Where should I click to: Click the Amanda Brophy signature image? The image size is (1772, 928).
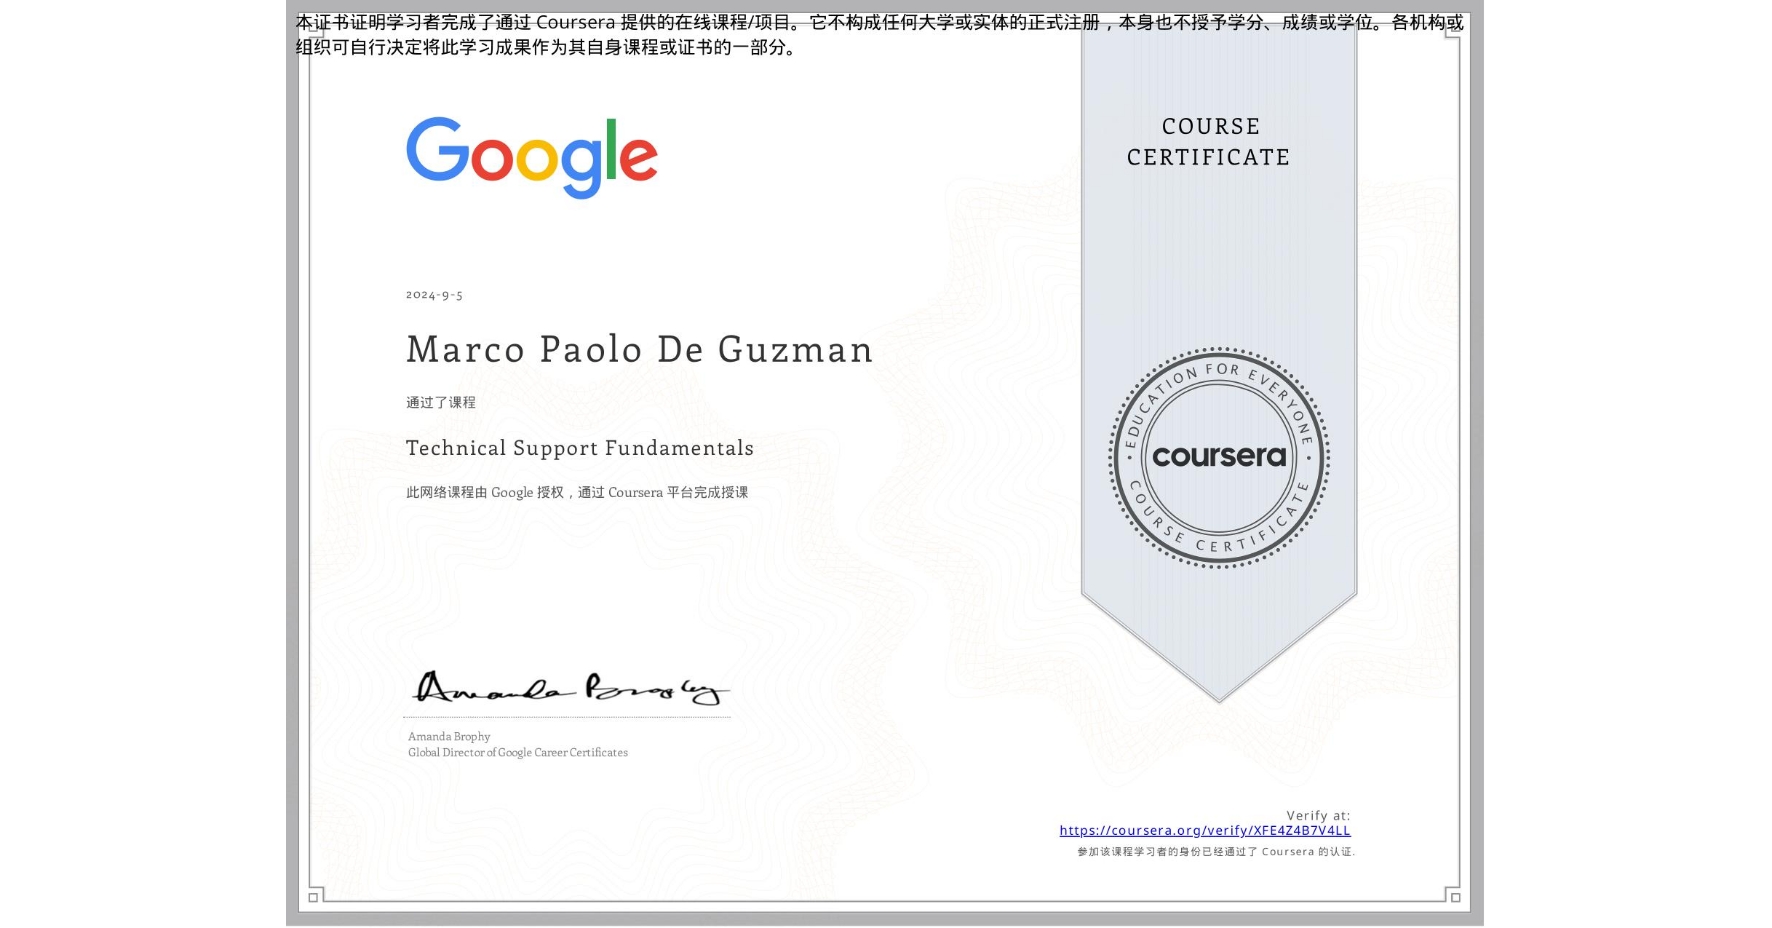(570, 688)
